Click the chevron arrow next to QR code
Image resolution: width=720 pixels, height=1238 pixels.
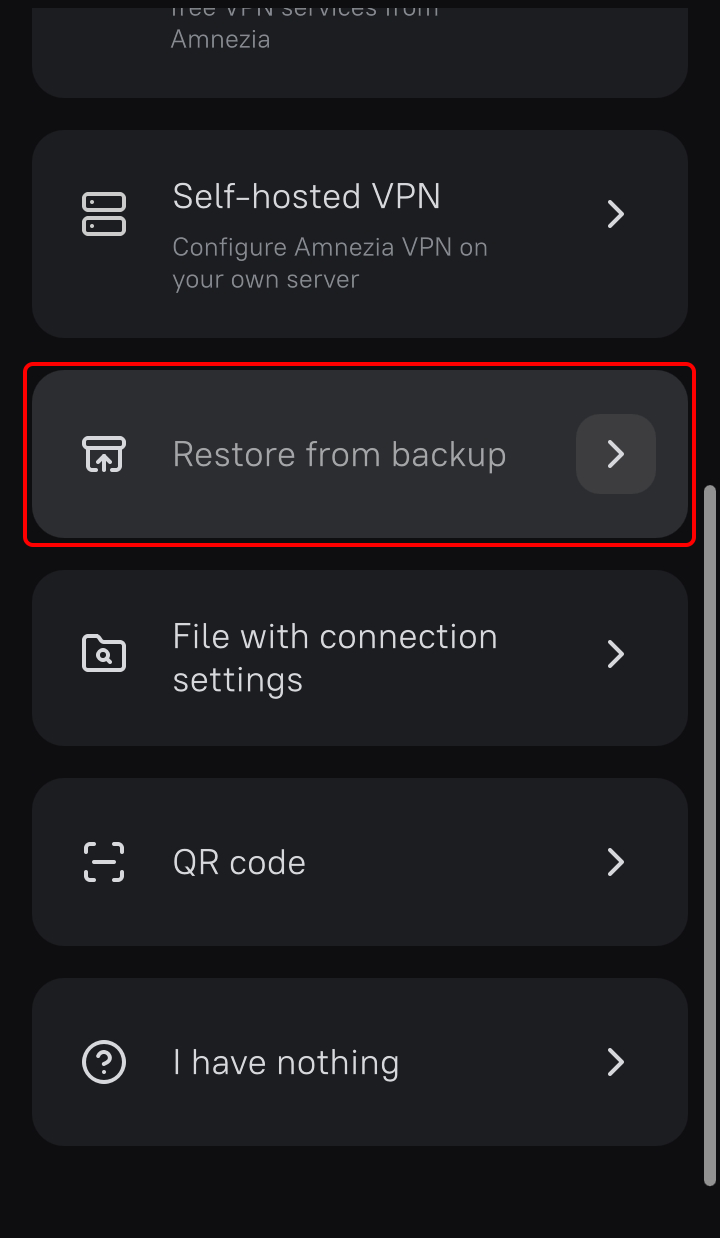click(616, 862)
